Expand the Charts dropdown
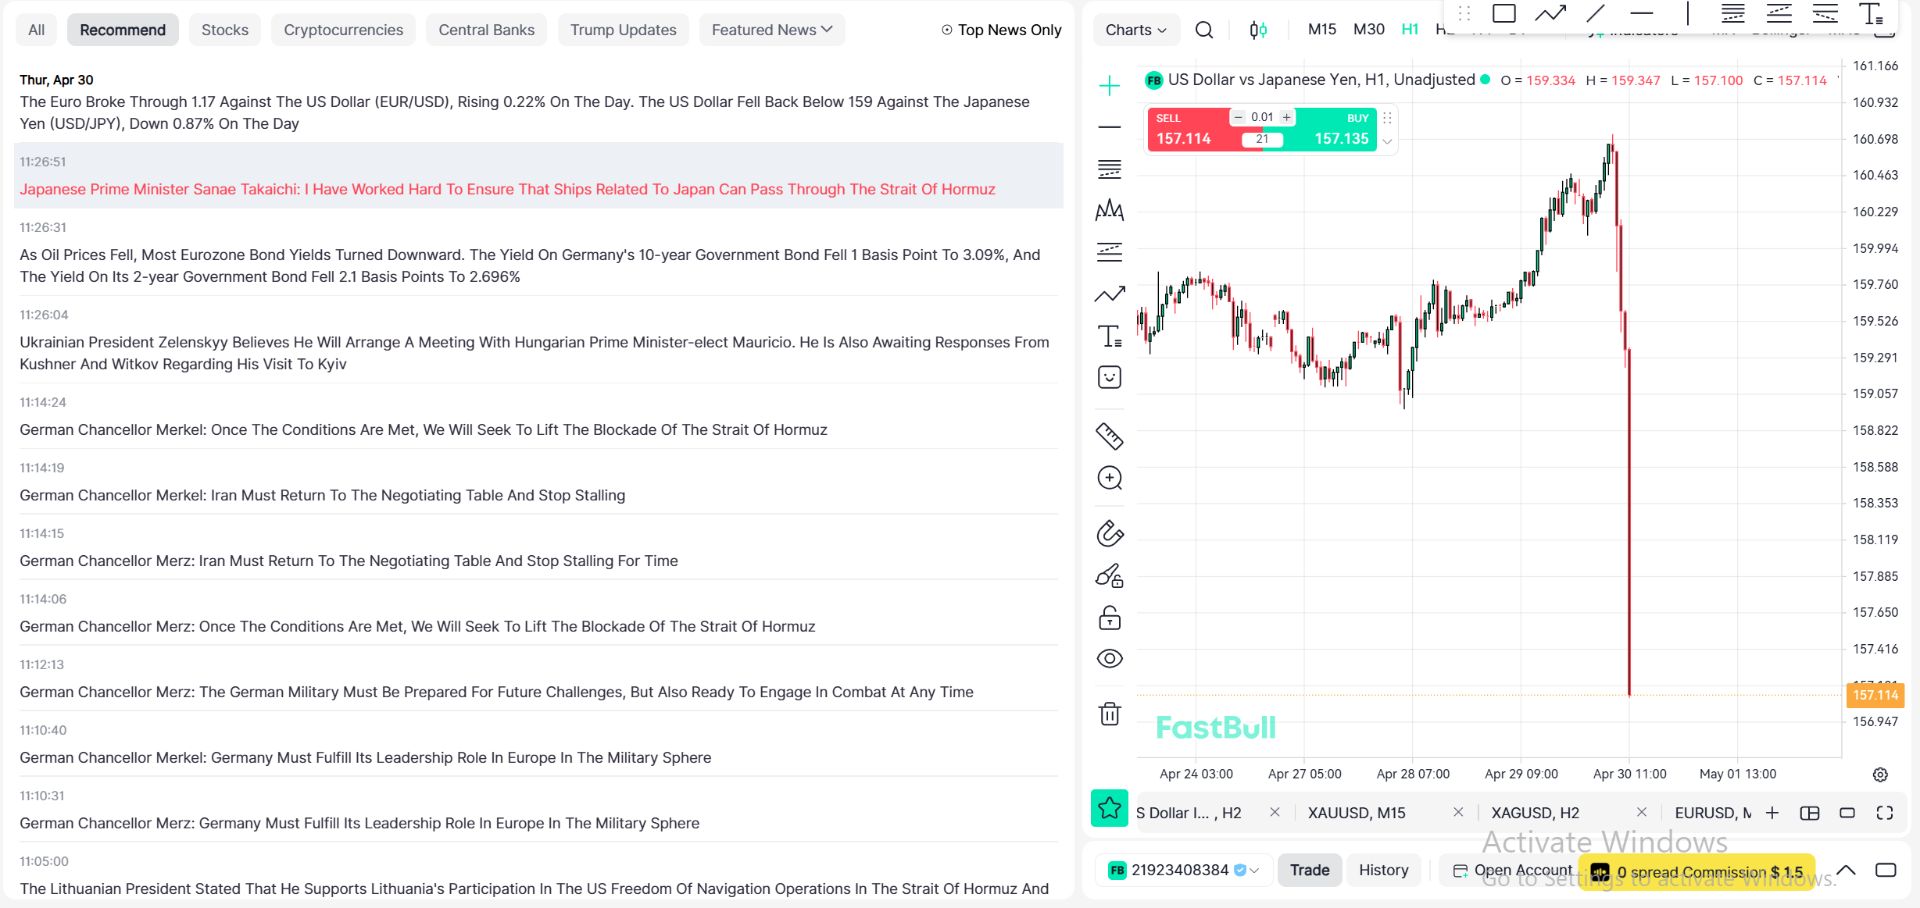Viewport: 1920px width, 908px height. point(1135,30)
